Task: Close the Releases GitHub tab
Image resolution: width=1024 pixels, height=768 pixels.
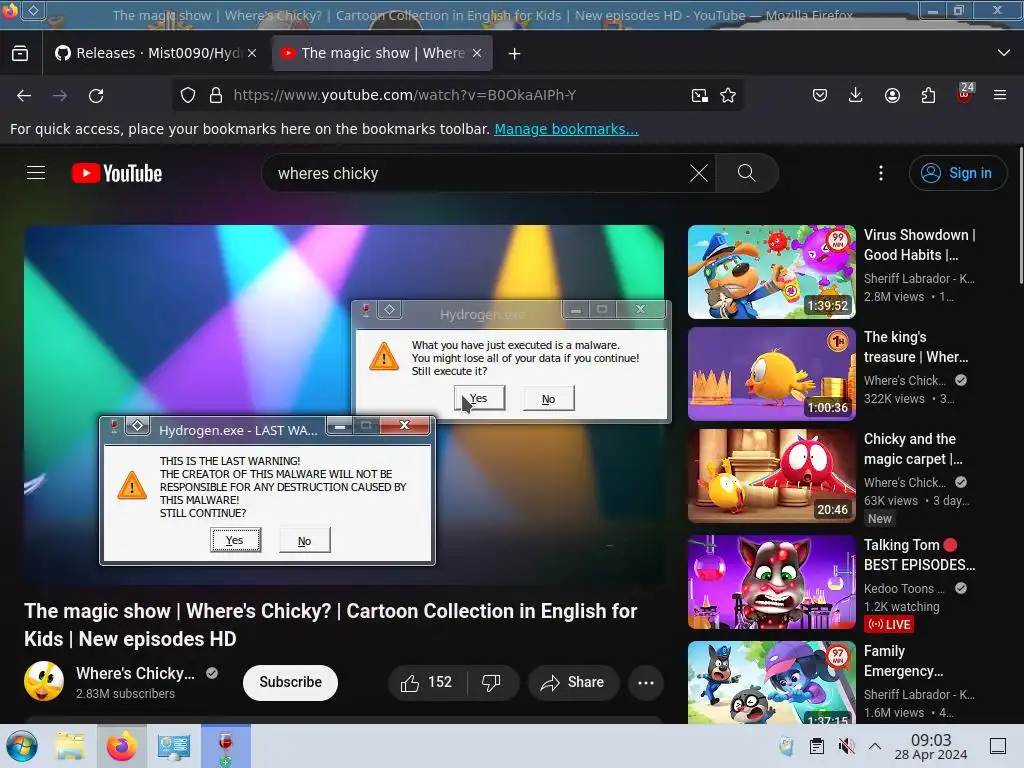Action: (x=252, y=53)
